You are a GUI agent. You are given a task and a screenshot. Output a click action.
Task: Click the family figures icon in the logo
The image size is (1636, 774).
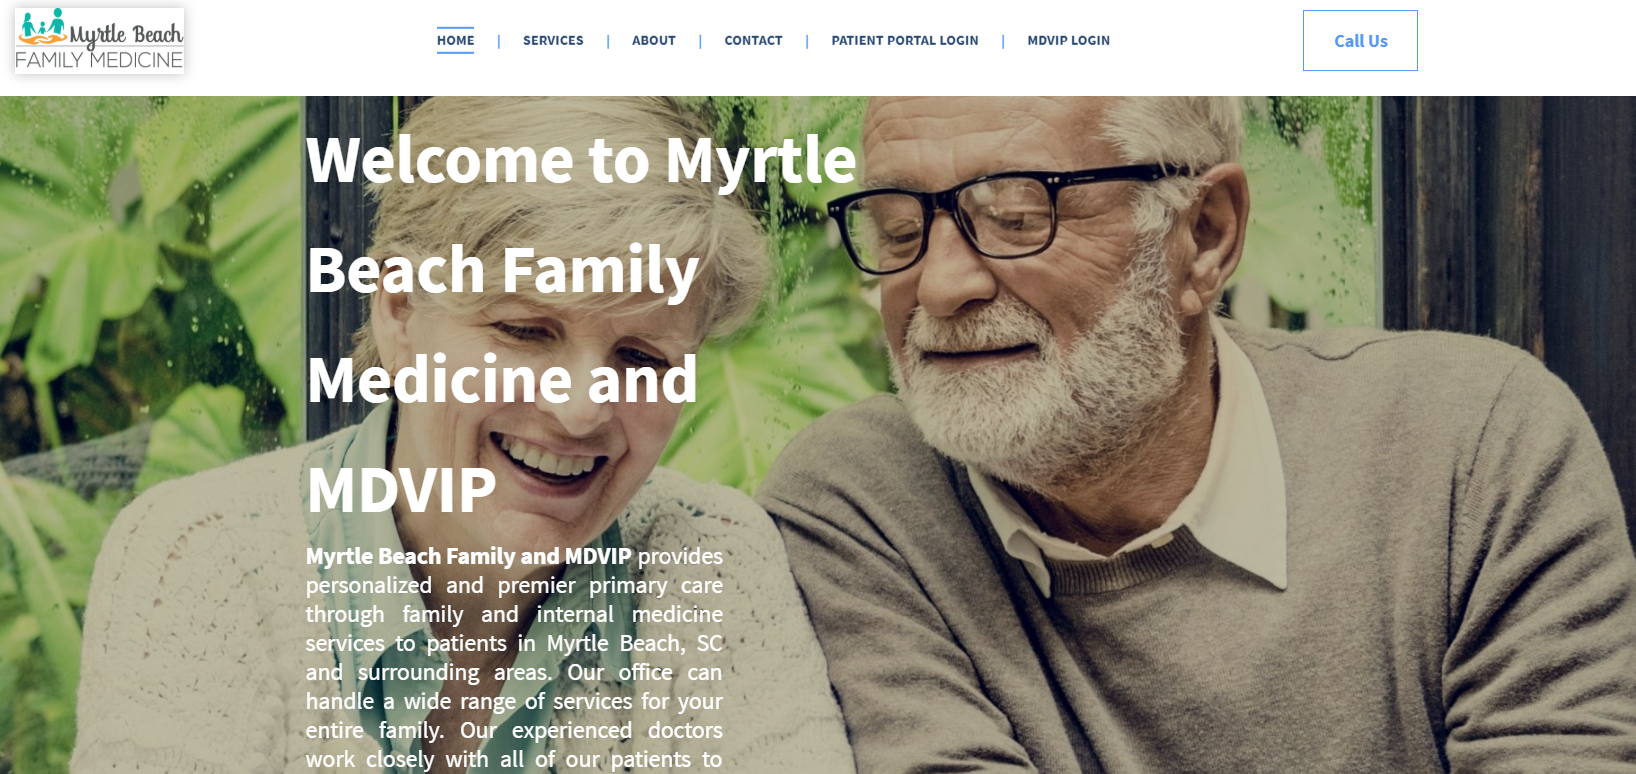(x=43, y=26)
